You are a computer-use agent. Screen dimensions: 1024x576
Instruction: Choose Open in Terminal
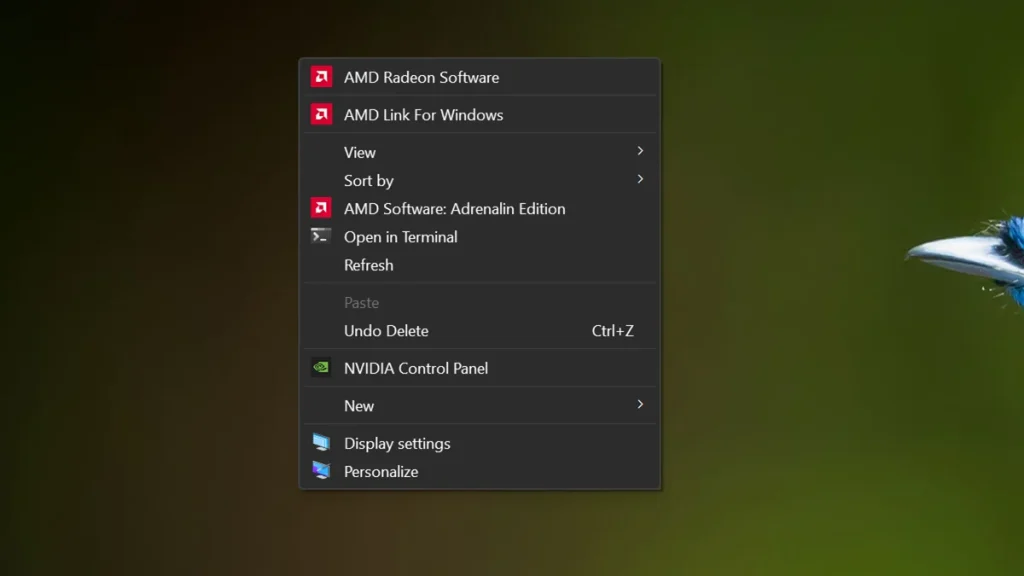pos(479,236)
